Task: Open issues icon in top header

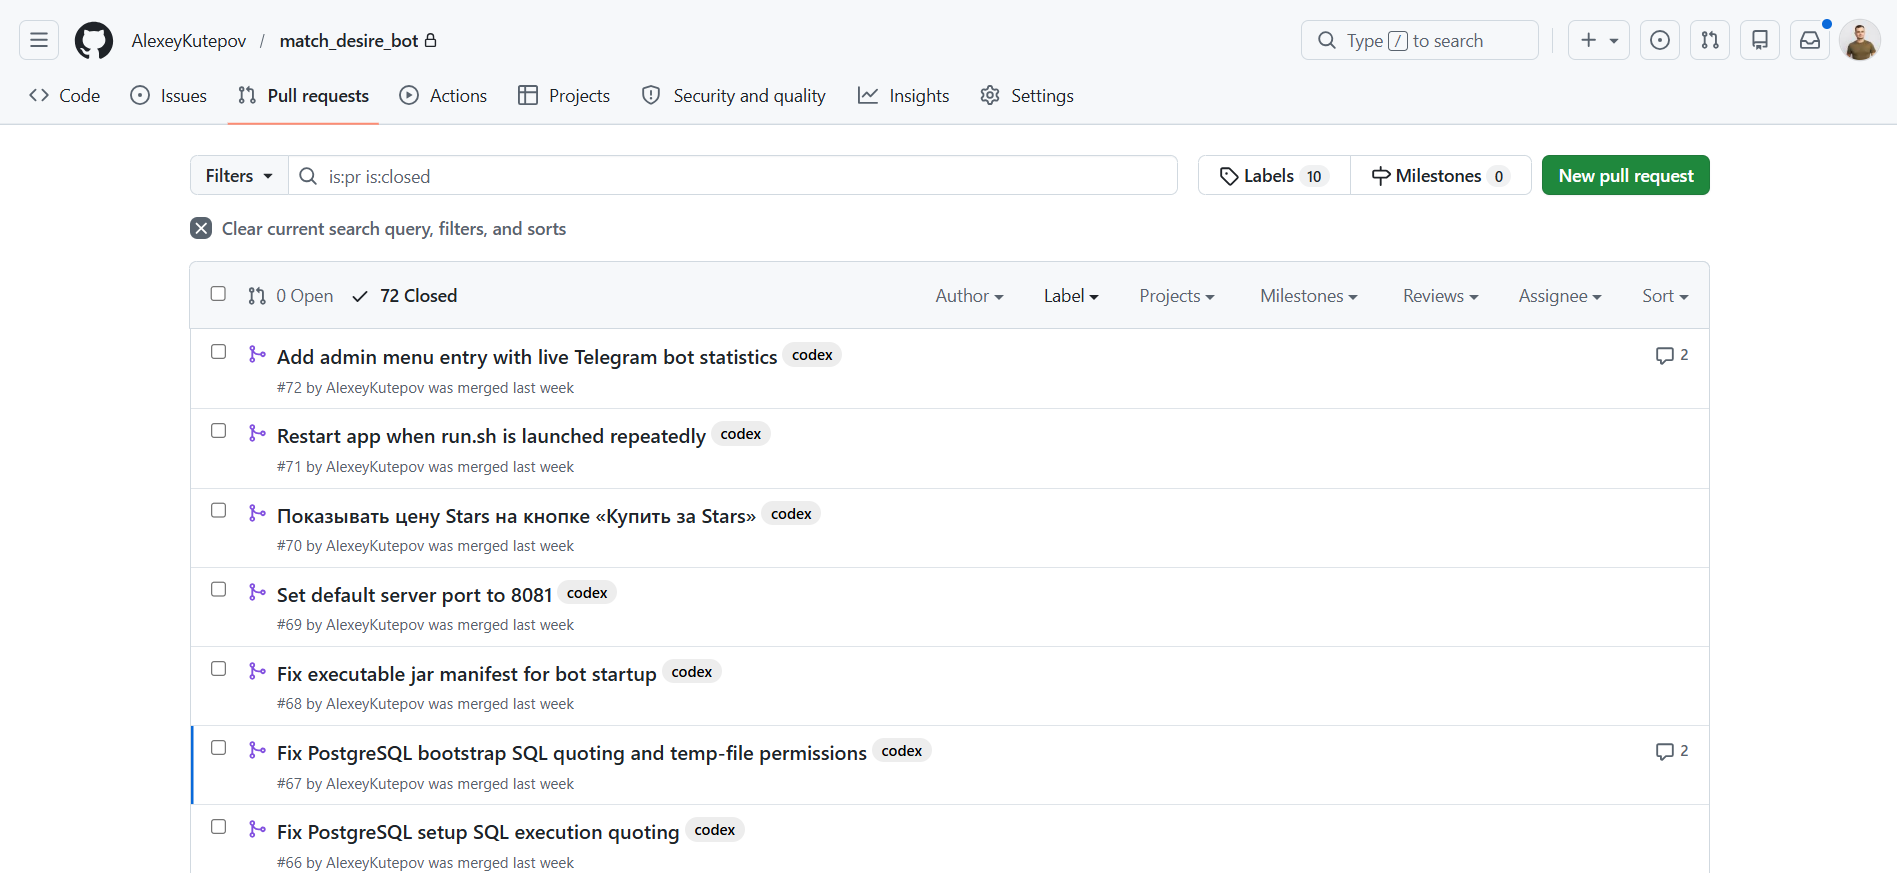Action: pyautogui.click(x=1660, y=40)
